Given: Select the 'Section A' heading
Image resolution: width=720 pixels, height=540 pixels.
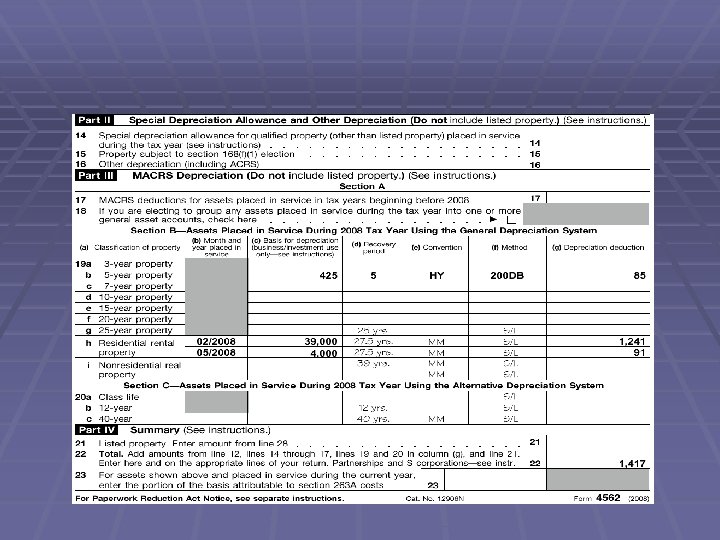Looking at the screenshot, I should click(362, 186).
